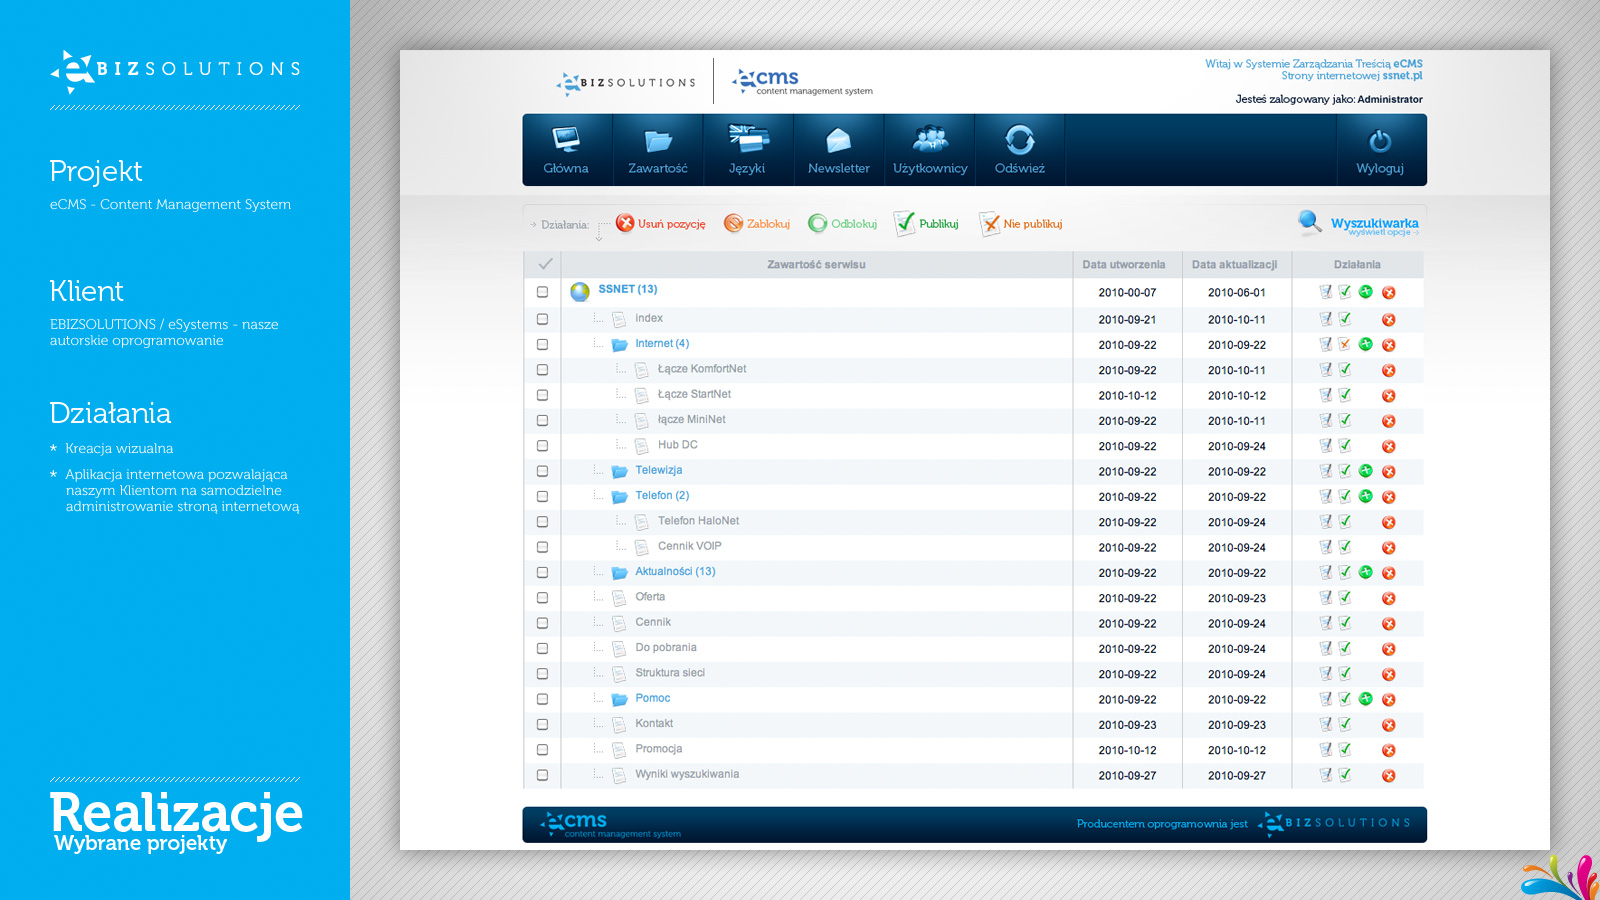Toggle the select-all checkmark in table header

coord(545,265)
